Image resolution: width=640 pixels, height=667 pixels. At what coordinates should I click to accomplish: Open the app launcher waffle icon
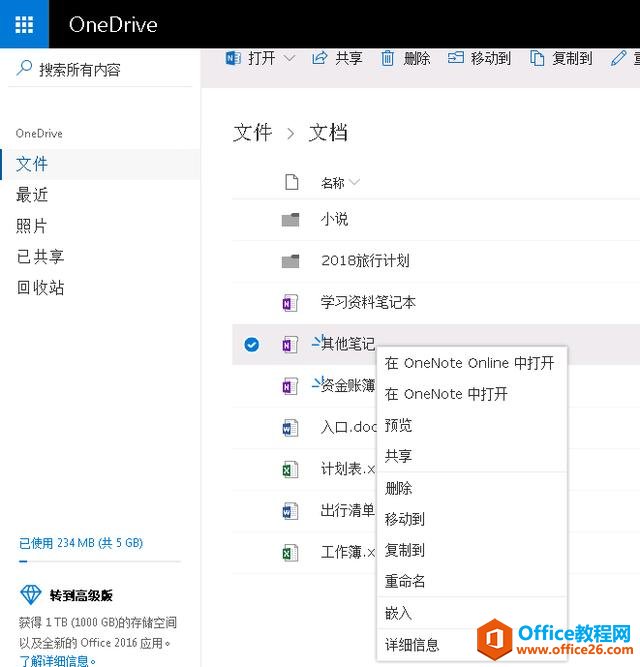click(24, 24)
